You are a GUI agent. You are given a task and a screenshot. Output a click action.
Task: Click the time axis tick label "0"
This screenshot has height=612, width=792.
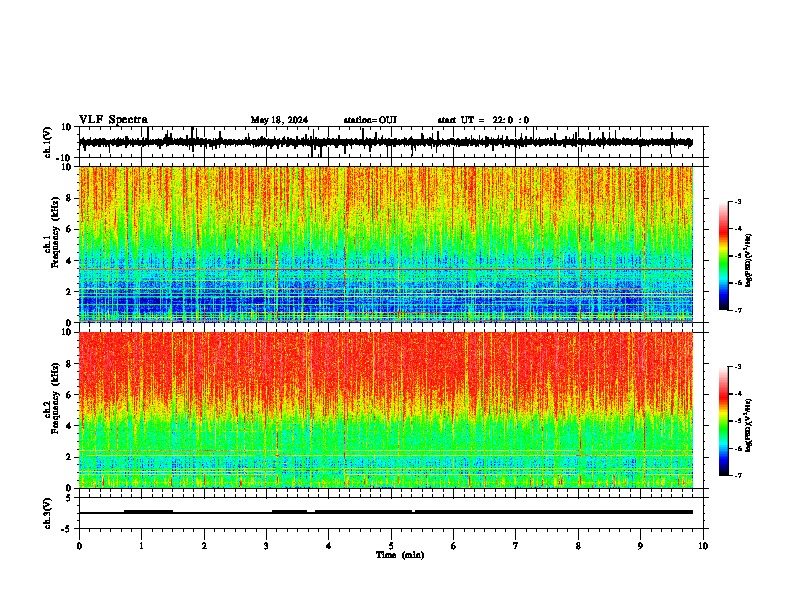point(79,546)
